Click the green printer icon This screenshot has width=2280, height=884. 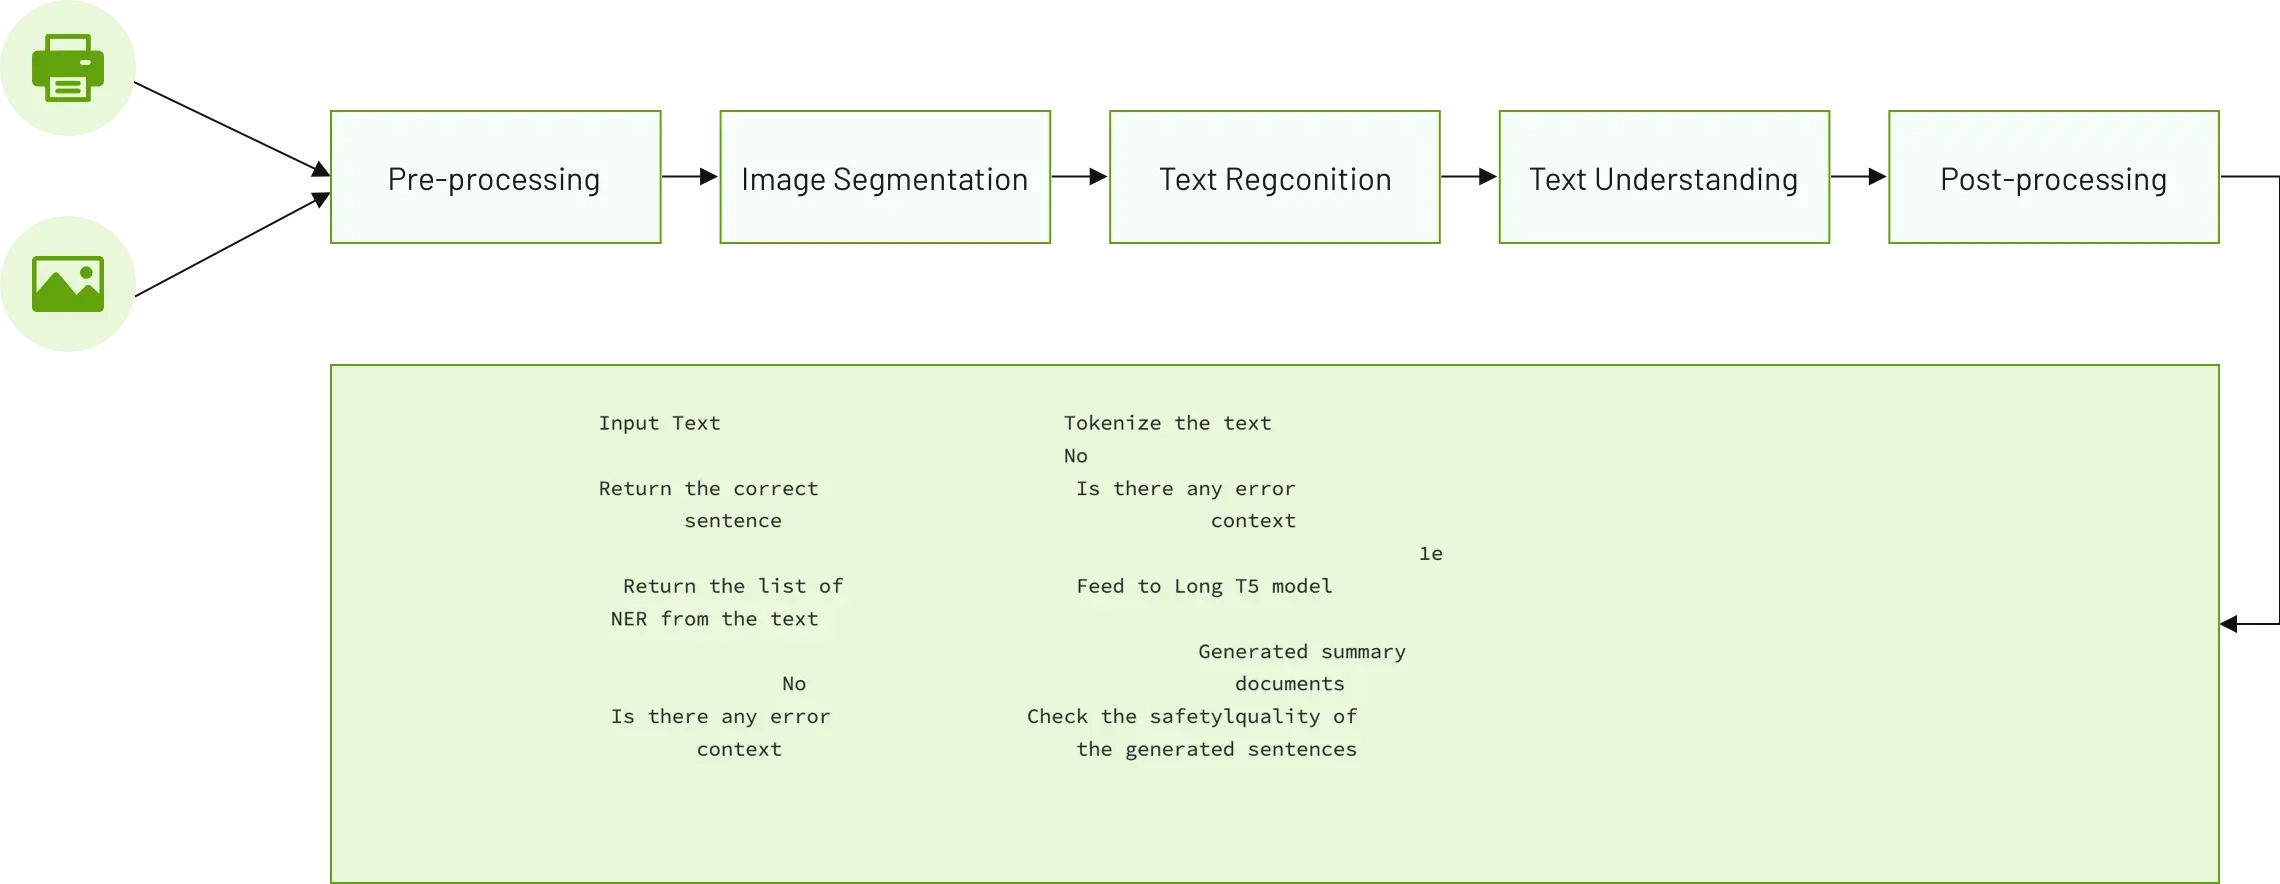pyautogui.click(x=68, y=68)
